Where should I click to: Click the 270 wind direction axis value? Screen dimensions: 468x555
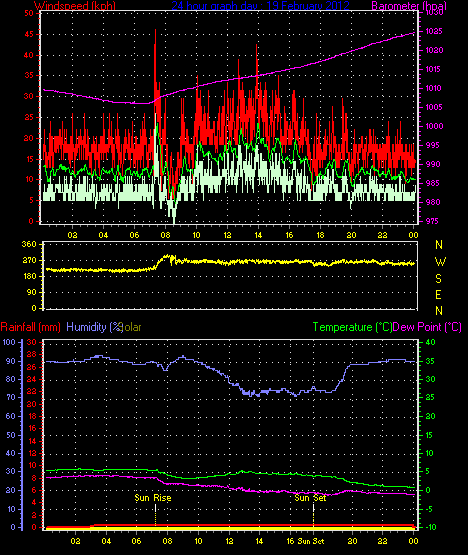click(29, 261)
